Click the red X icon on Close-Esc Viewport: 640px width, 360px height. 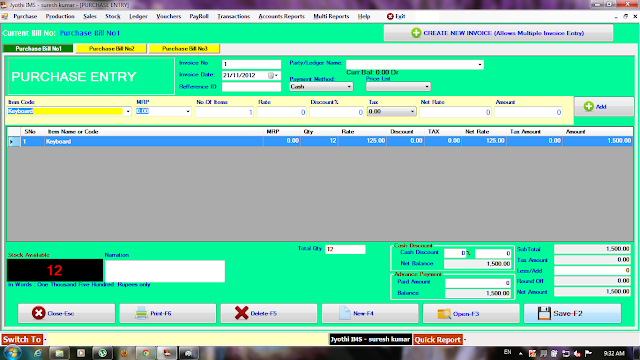coord(38,313)
